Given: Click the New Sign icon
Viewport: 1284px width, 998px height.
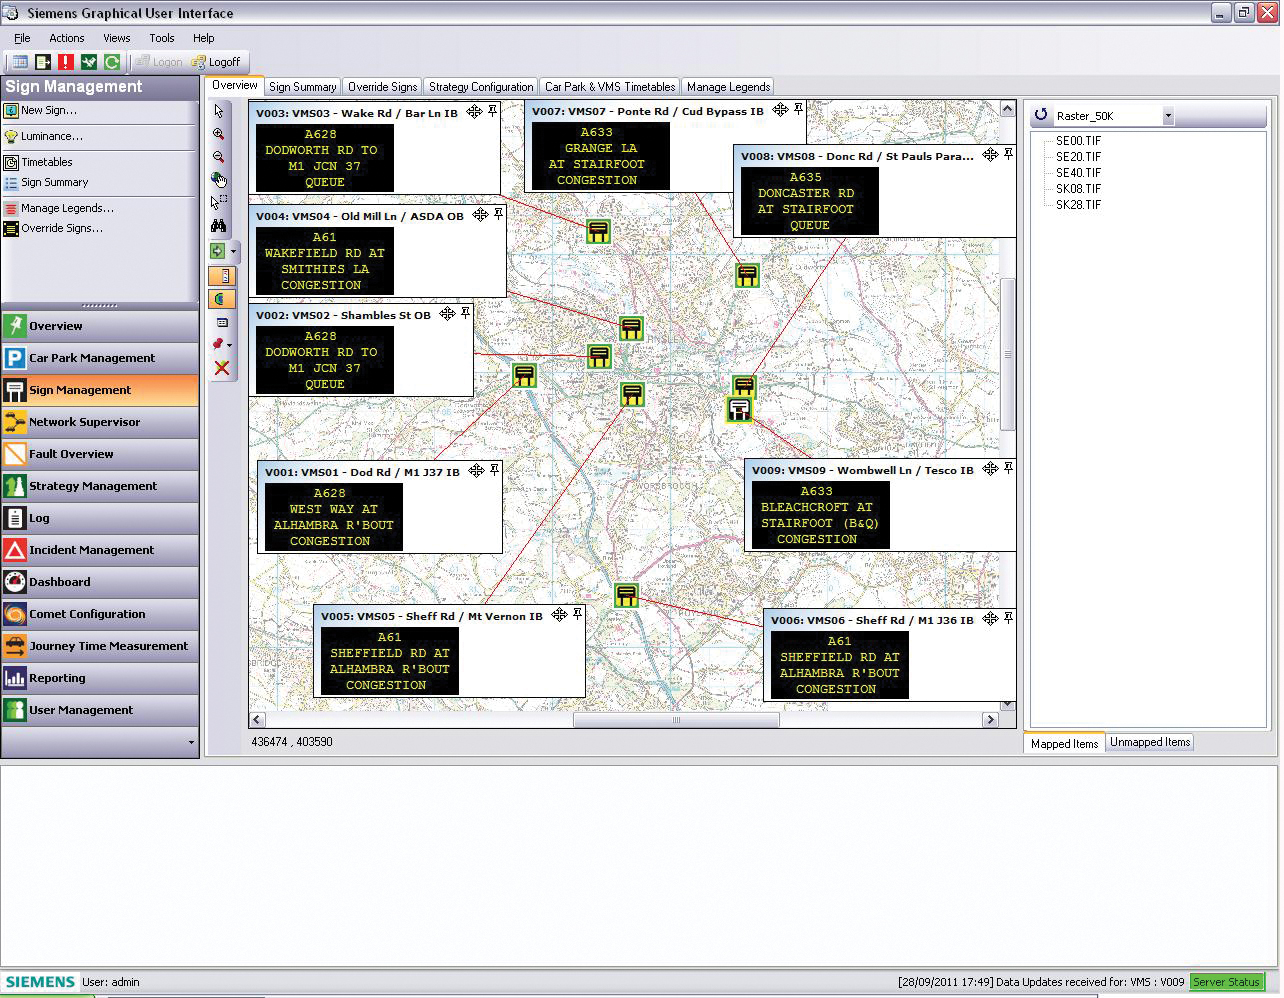Looking at the screenshot, I should 11,110.
